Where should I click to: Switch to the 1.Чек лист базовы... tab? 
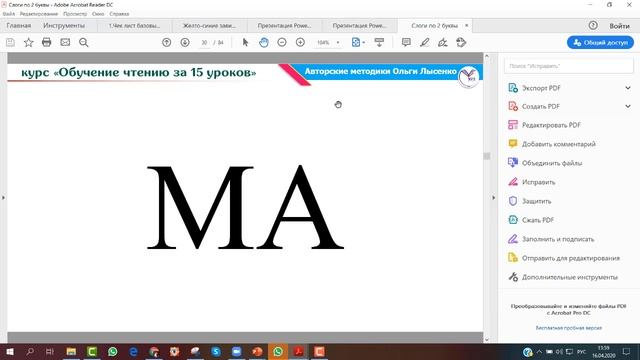point(135,26)
